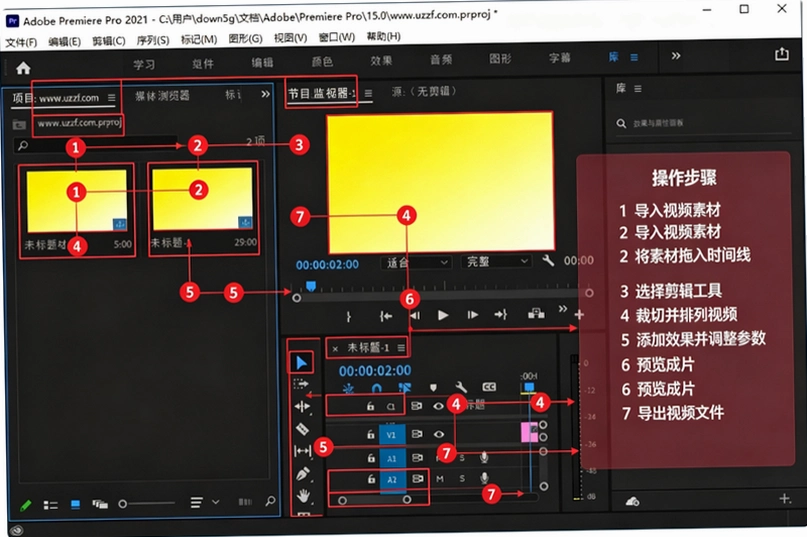Select the Selection tool arrow

302,363
